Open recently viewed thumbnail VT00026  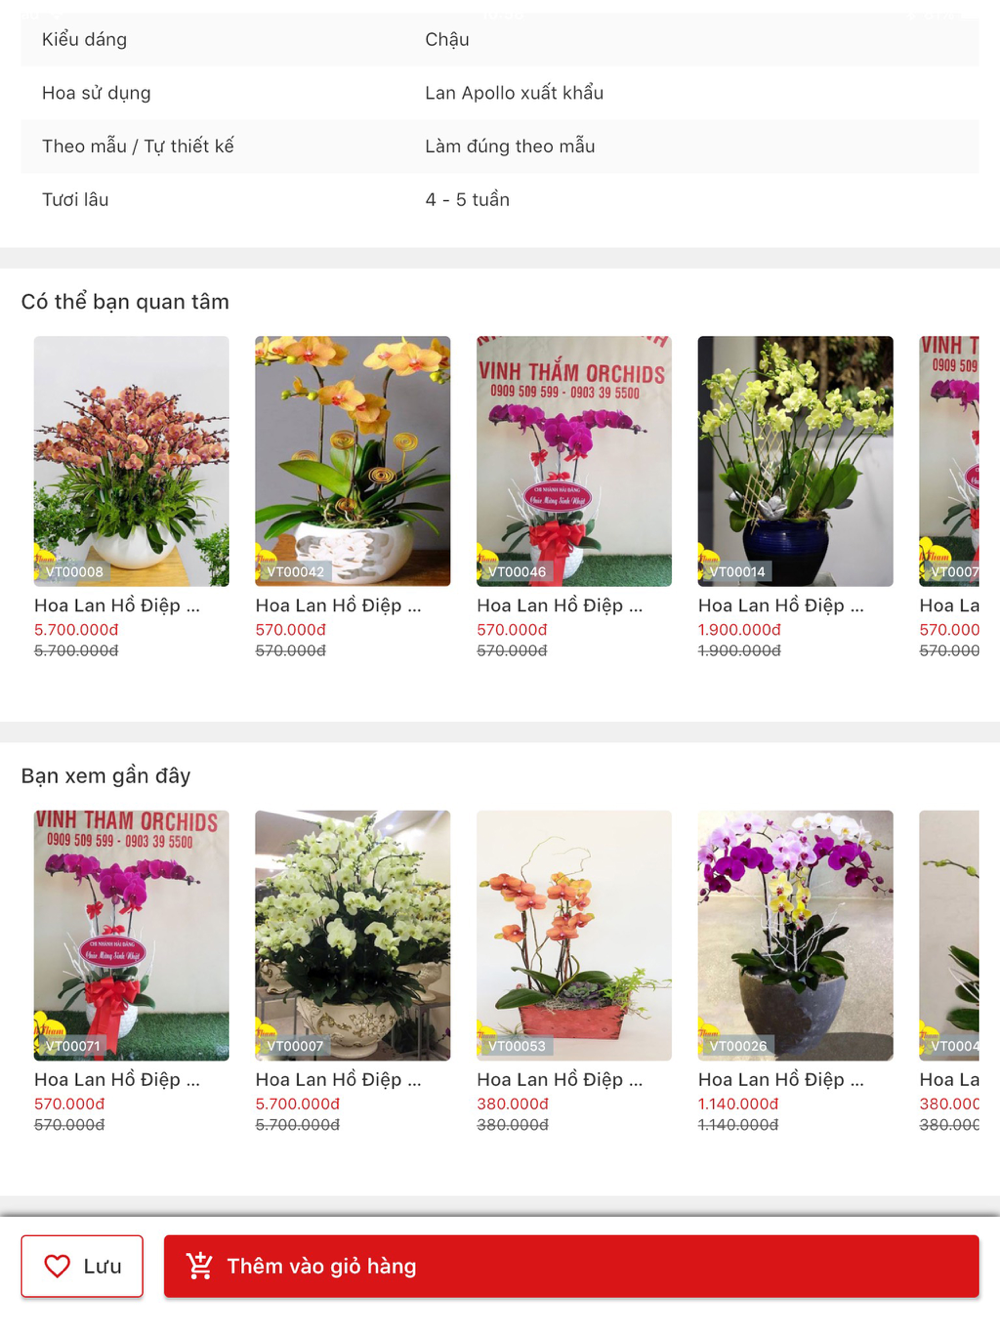pyautogui.click(x=795, y=935)
